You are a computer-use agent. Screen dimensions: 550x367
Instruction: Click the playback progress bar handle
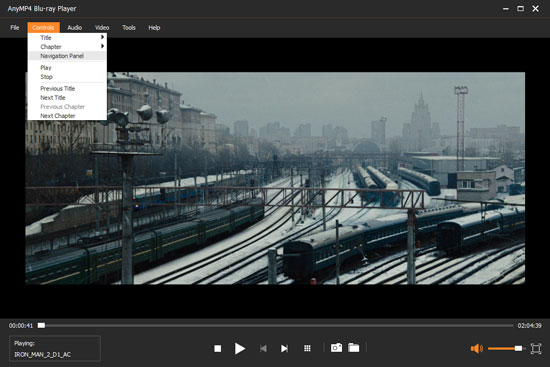point(41,326)
